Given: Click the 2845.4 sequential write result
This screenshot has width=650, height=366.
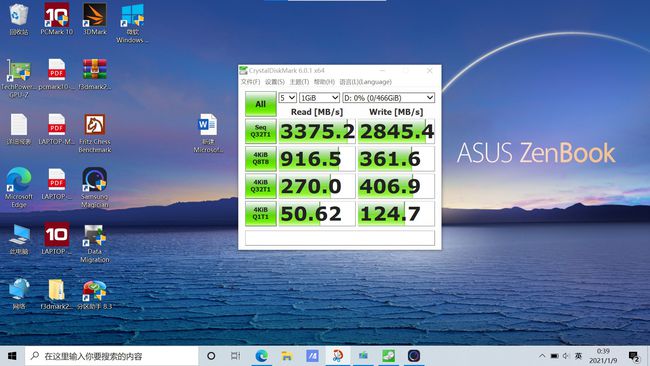Looking at the screenshot, I should (x=396, y=131).
